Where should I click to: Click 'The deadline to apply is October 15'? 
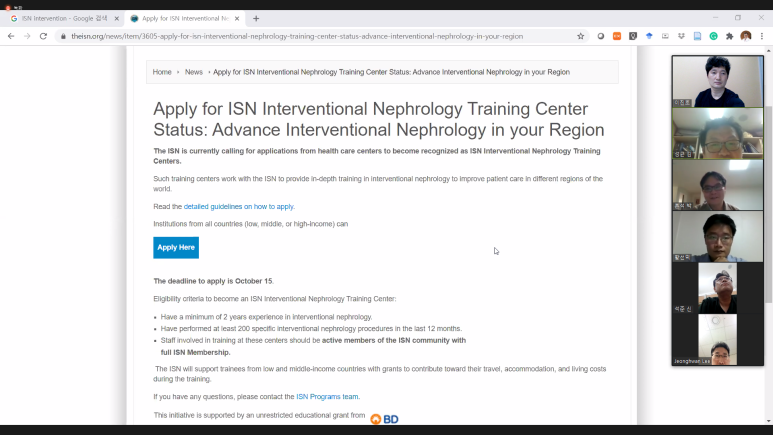point(213,281)
